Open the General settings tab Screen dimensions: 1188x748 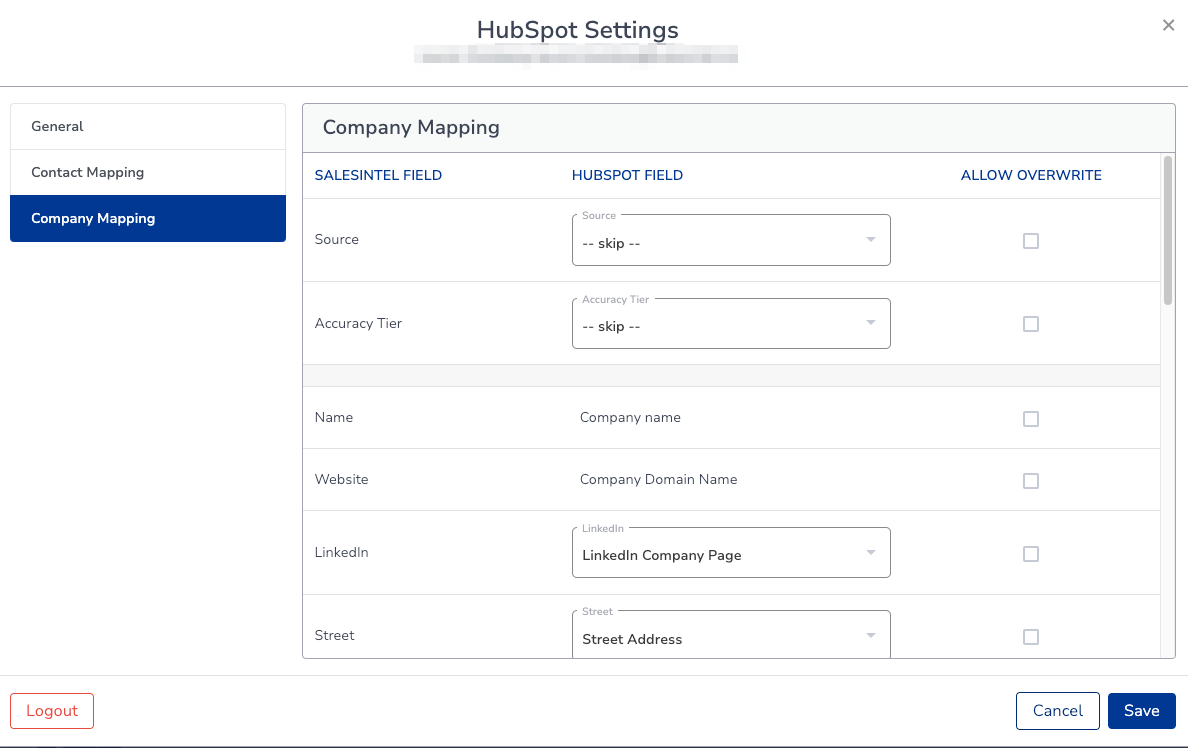click(148, 127)
